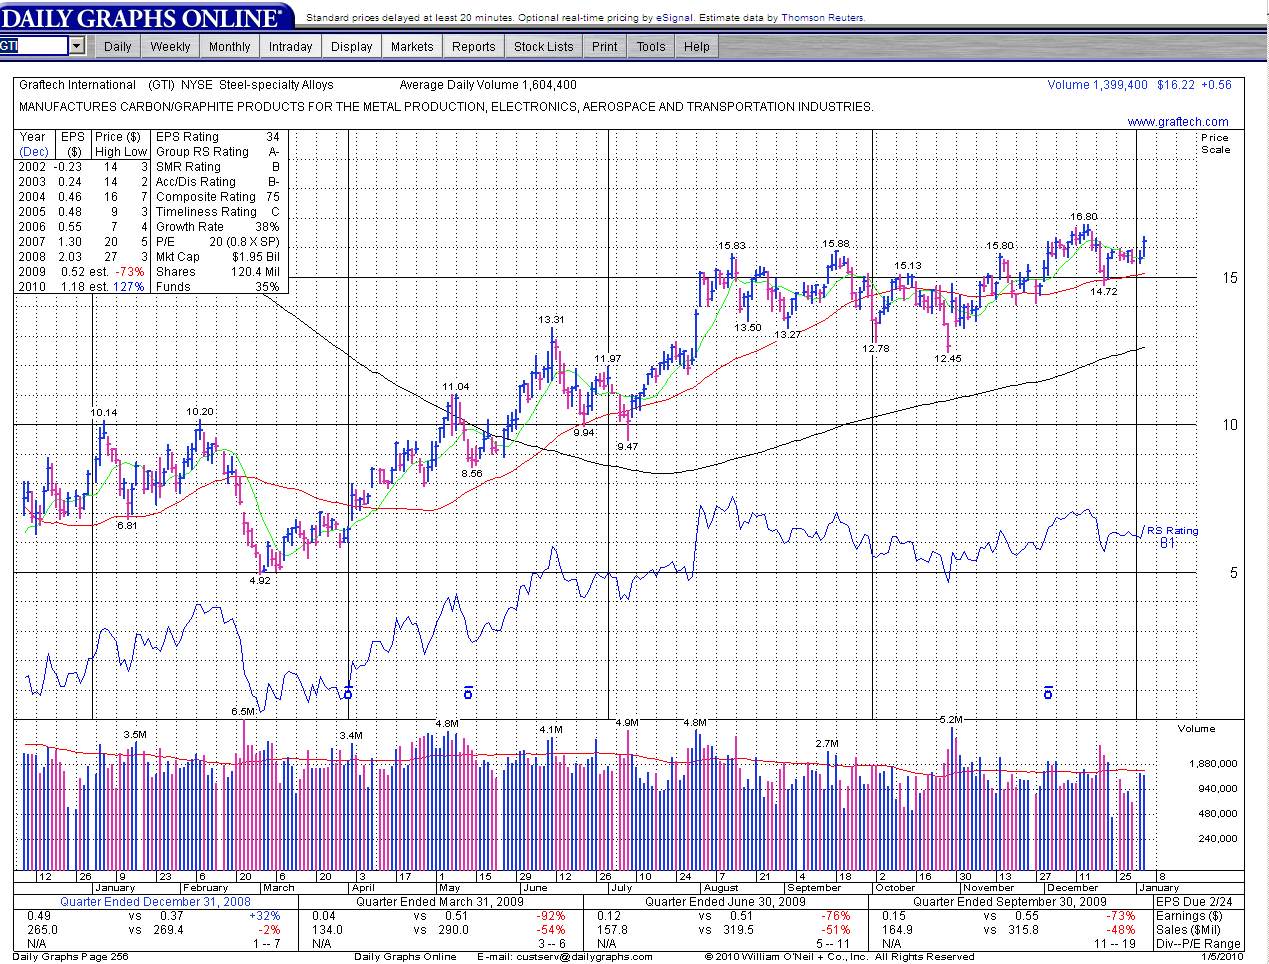
Task: Click the GTI ticker symbol input box
Action: (x=34, y=46)
